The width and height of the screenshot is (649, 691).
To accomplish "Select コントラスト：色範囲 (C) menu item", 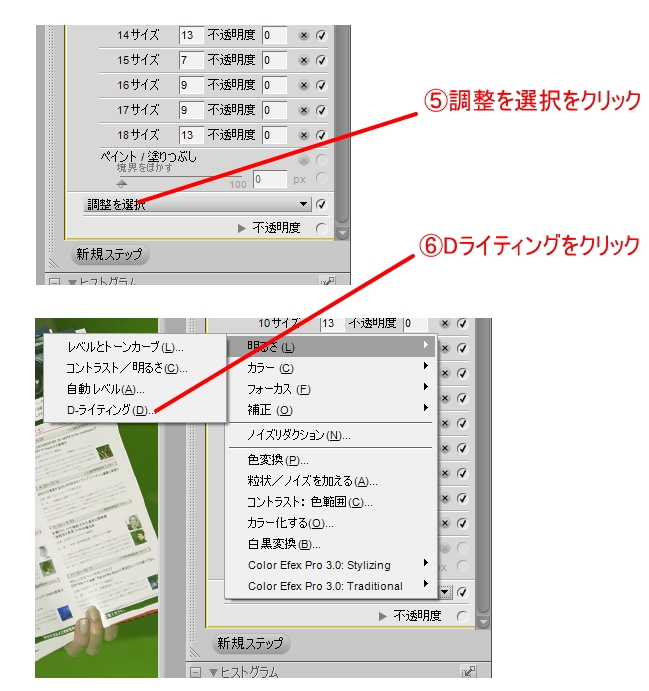I will pos(331,502).
